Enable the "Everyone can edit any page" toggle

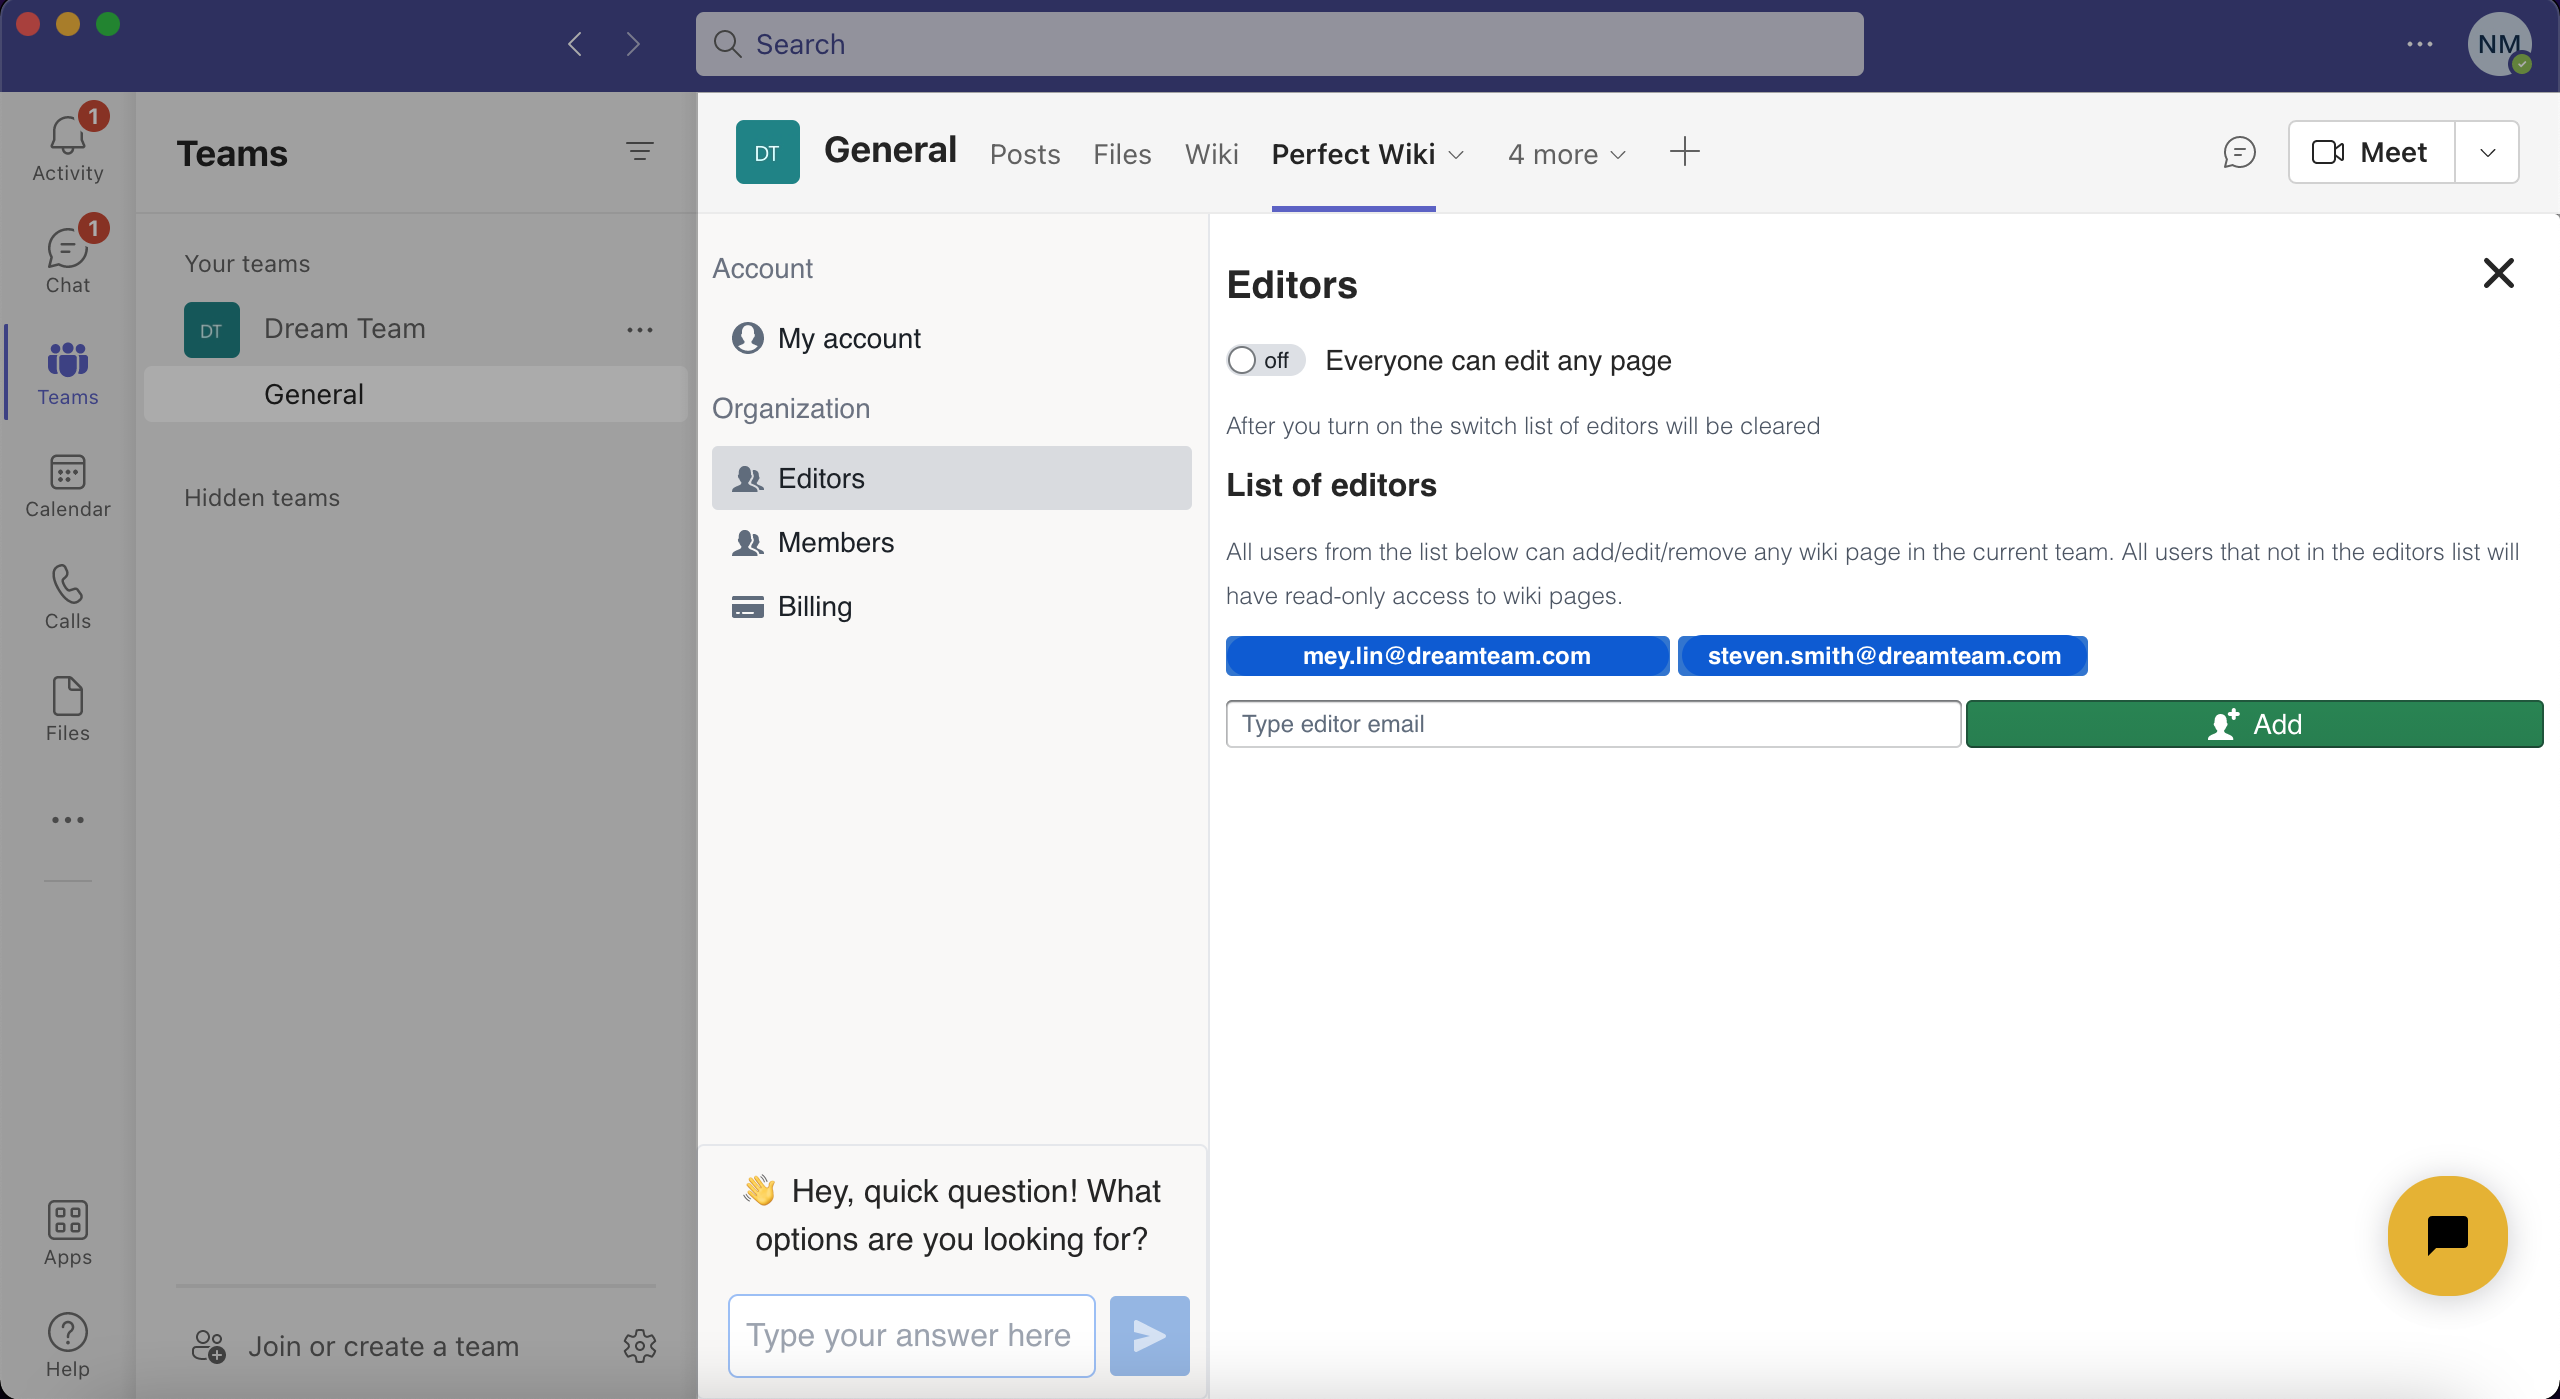1263,360
